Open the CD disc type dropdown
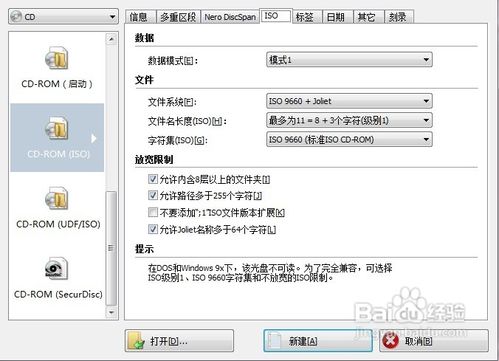Image resolution: width=499 pixels, height=361 pixels. (63, 17)
